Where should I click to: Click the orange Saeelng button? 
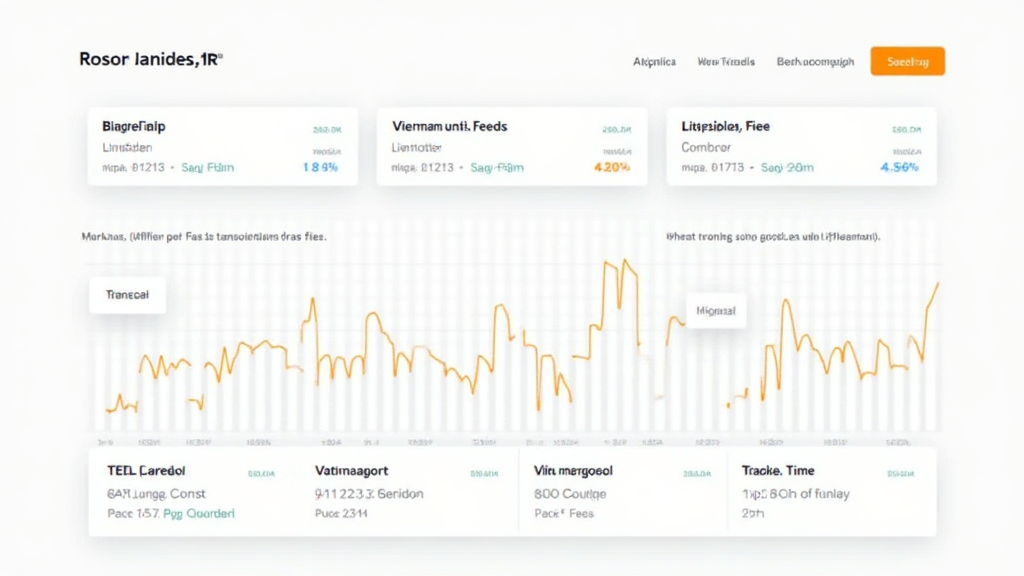pos(907,61)
